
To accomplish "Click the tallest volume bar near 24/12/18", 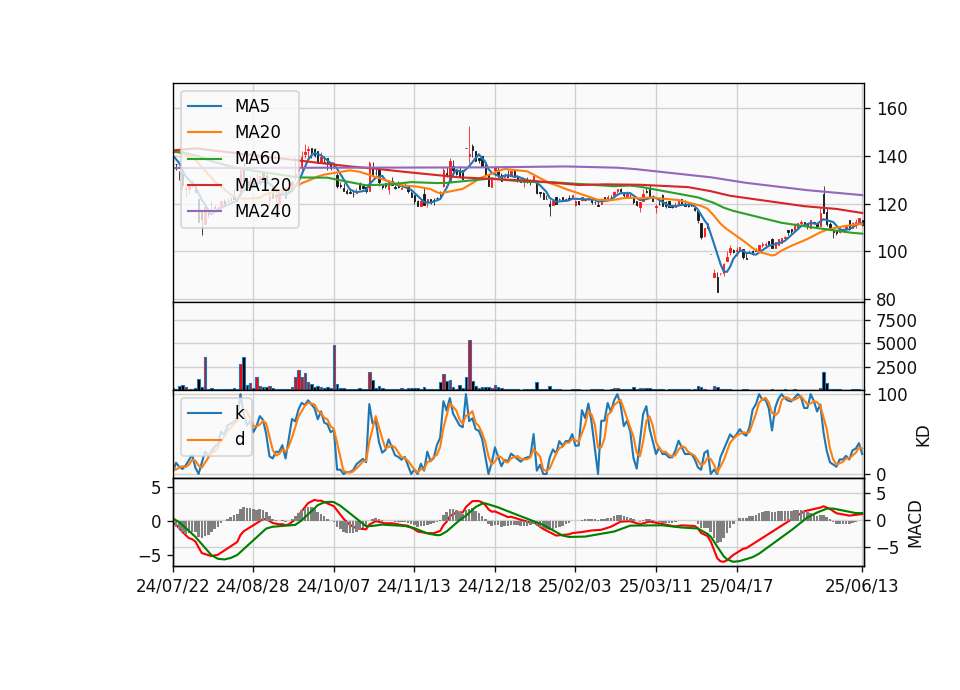I will (470, 365).
